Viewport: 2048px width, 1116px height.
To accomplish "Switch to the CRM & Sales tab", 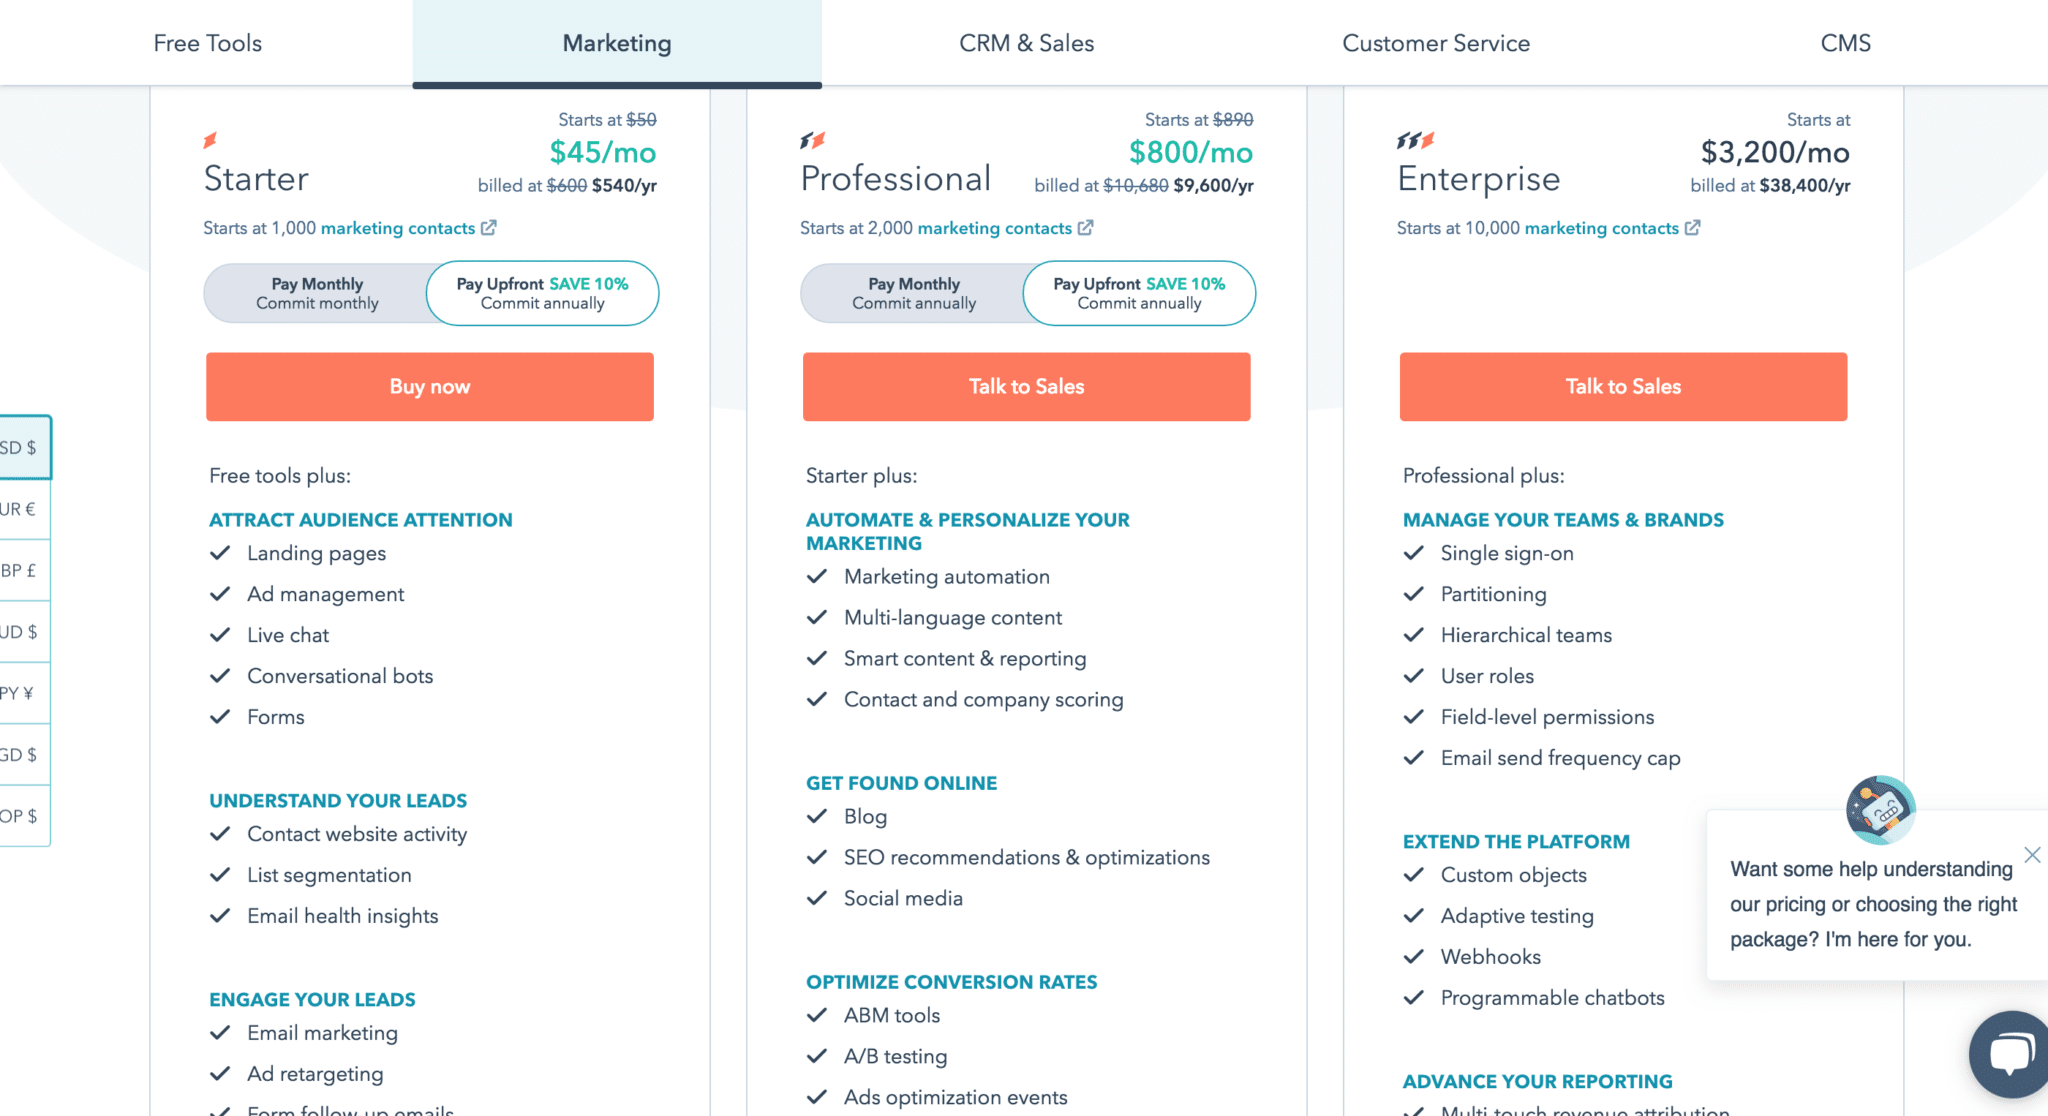I will 1026,43.
